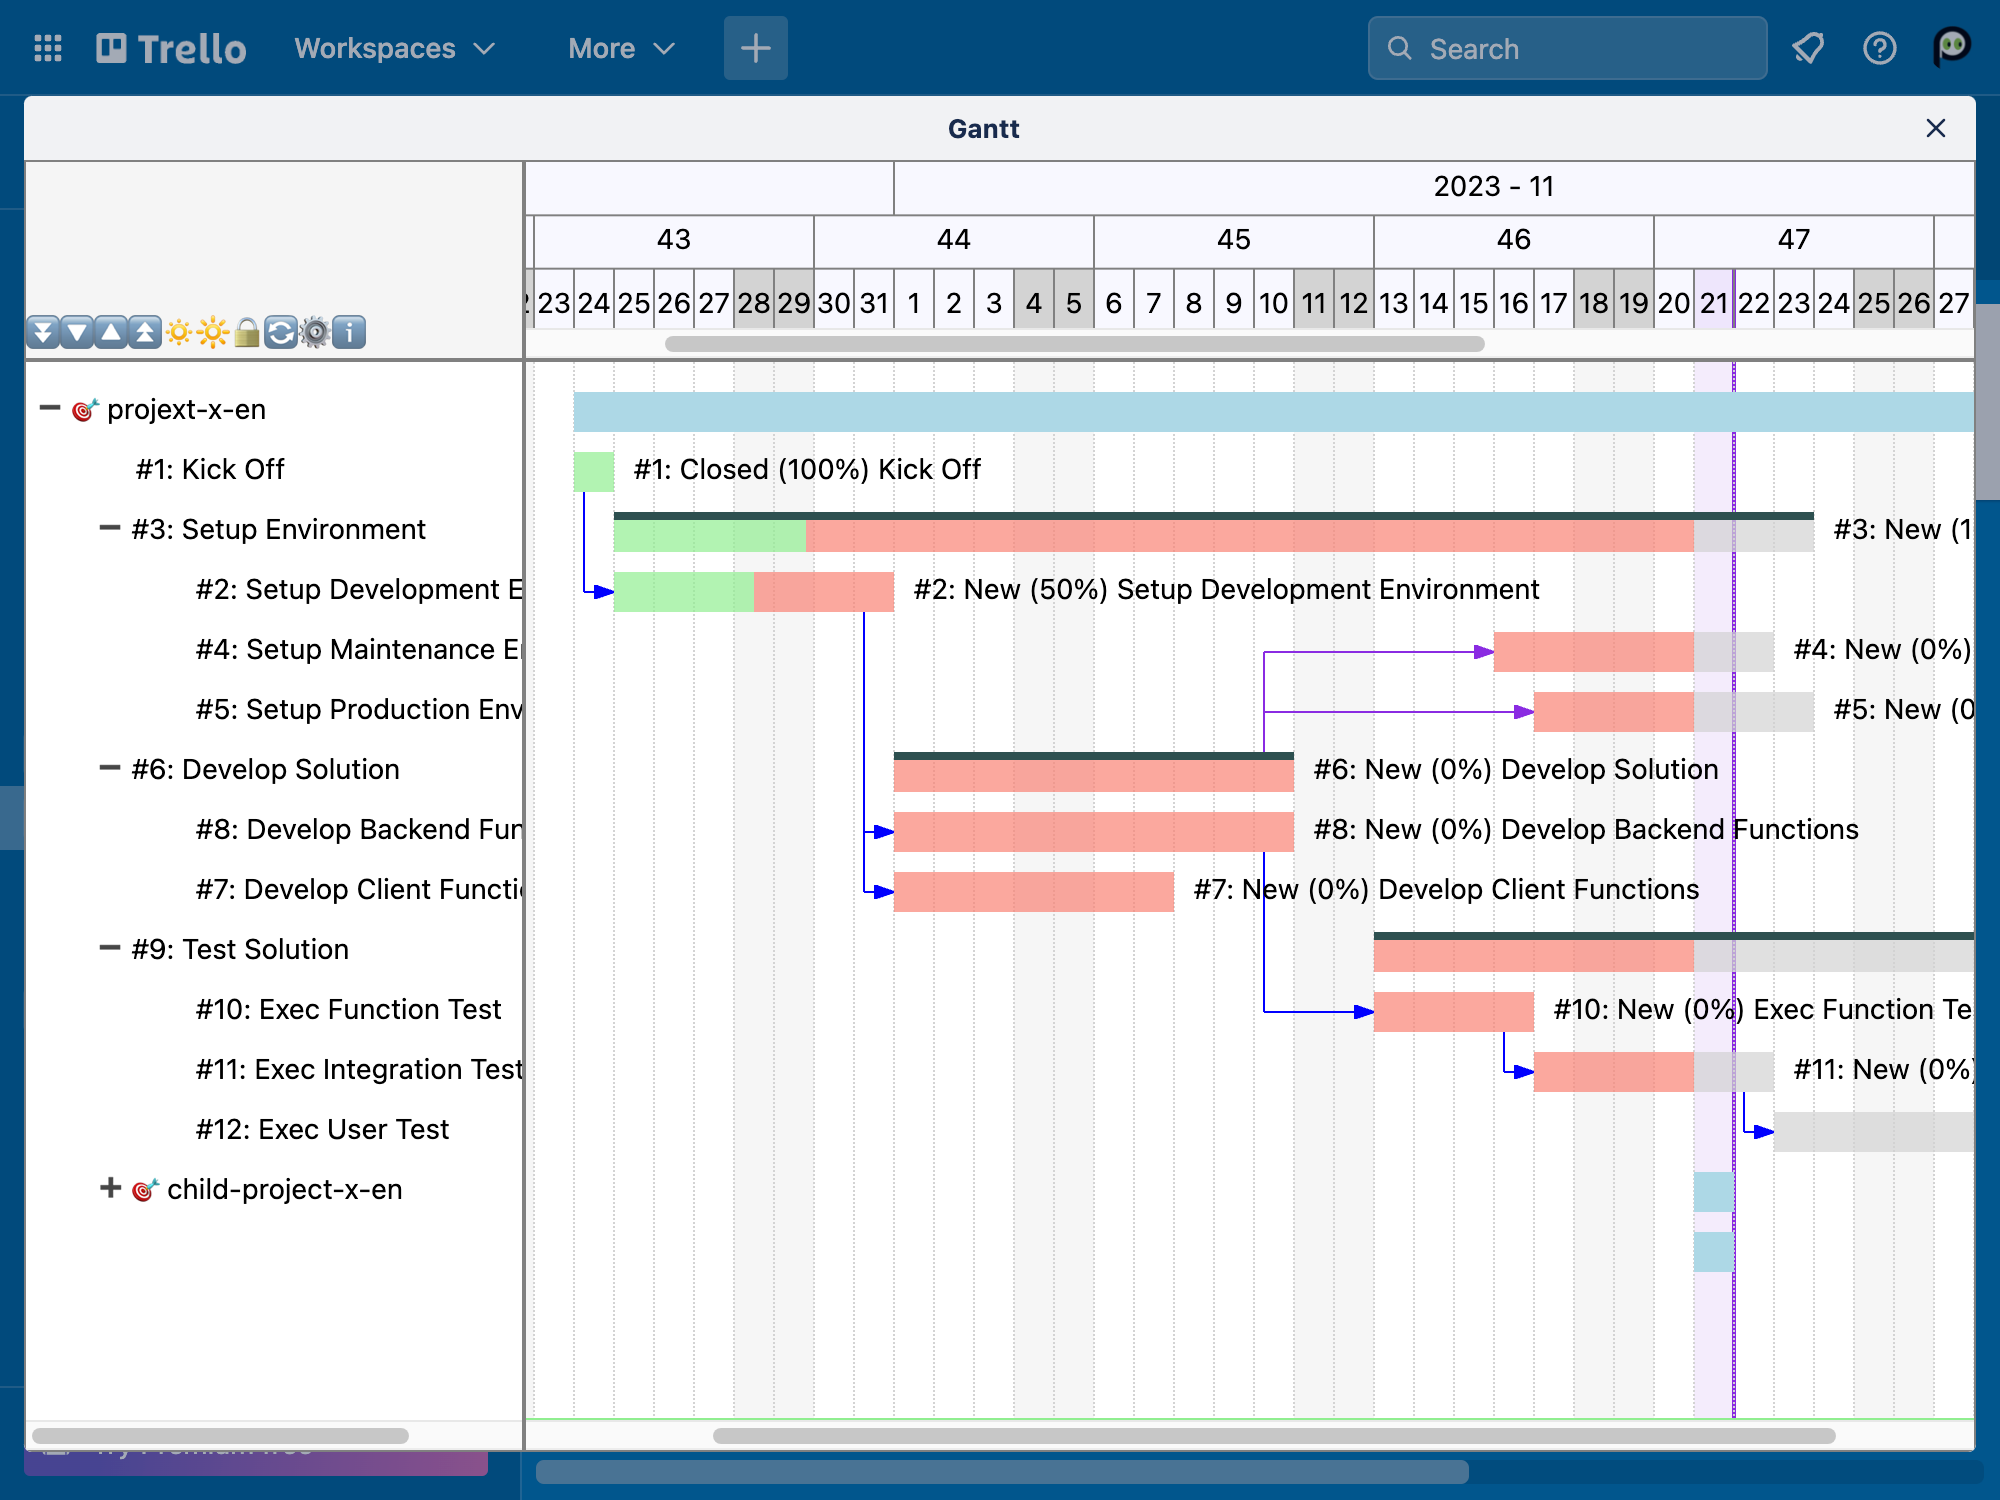Show Gantt information with the info icon
Image resolution: width=2000 pixels, height=1500 pixels.
[x=348, y=332]
